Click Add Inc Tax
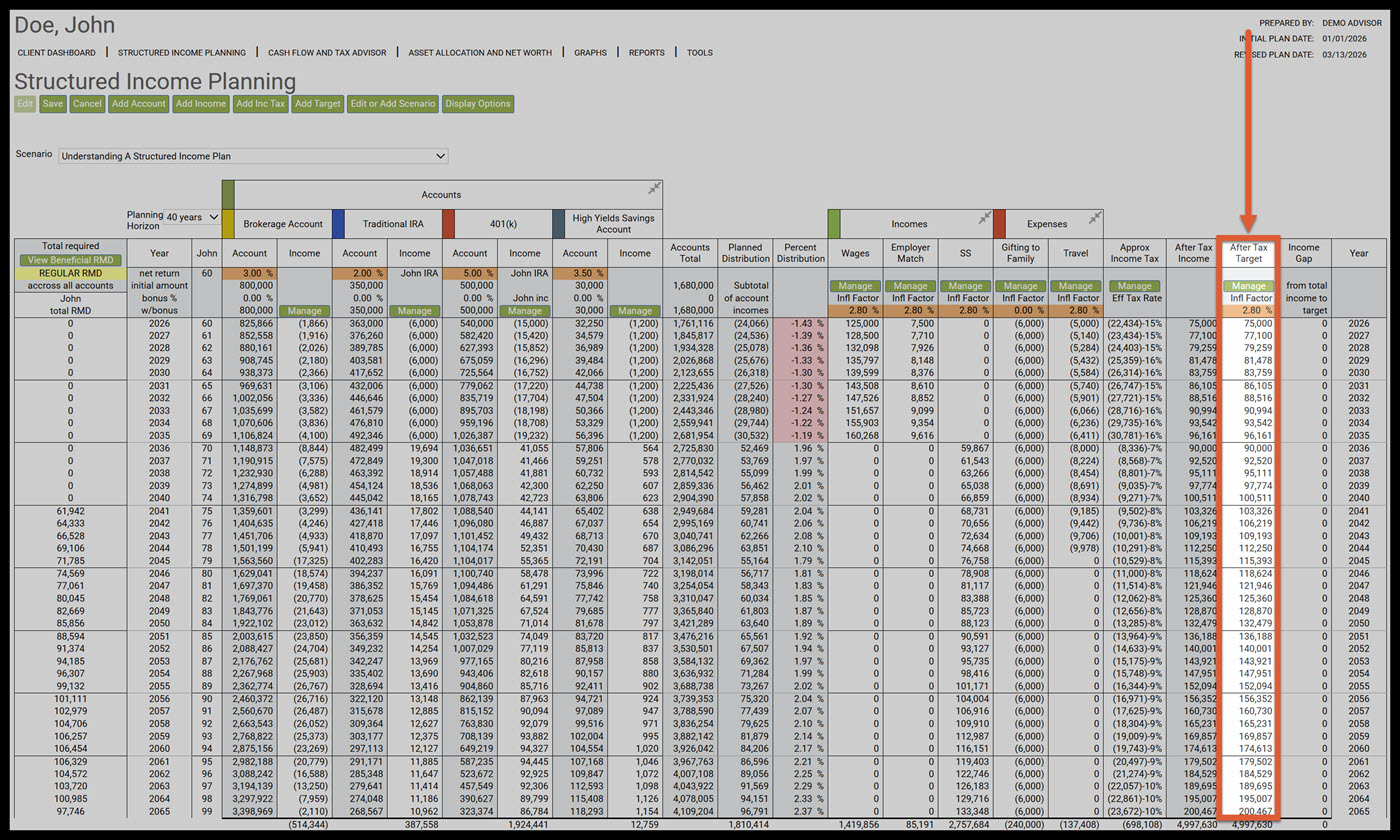Screen dimensions: 1400x840 pyautogui.click(x=261, y=103)
